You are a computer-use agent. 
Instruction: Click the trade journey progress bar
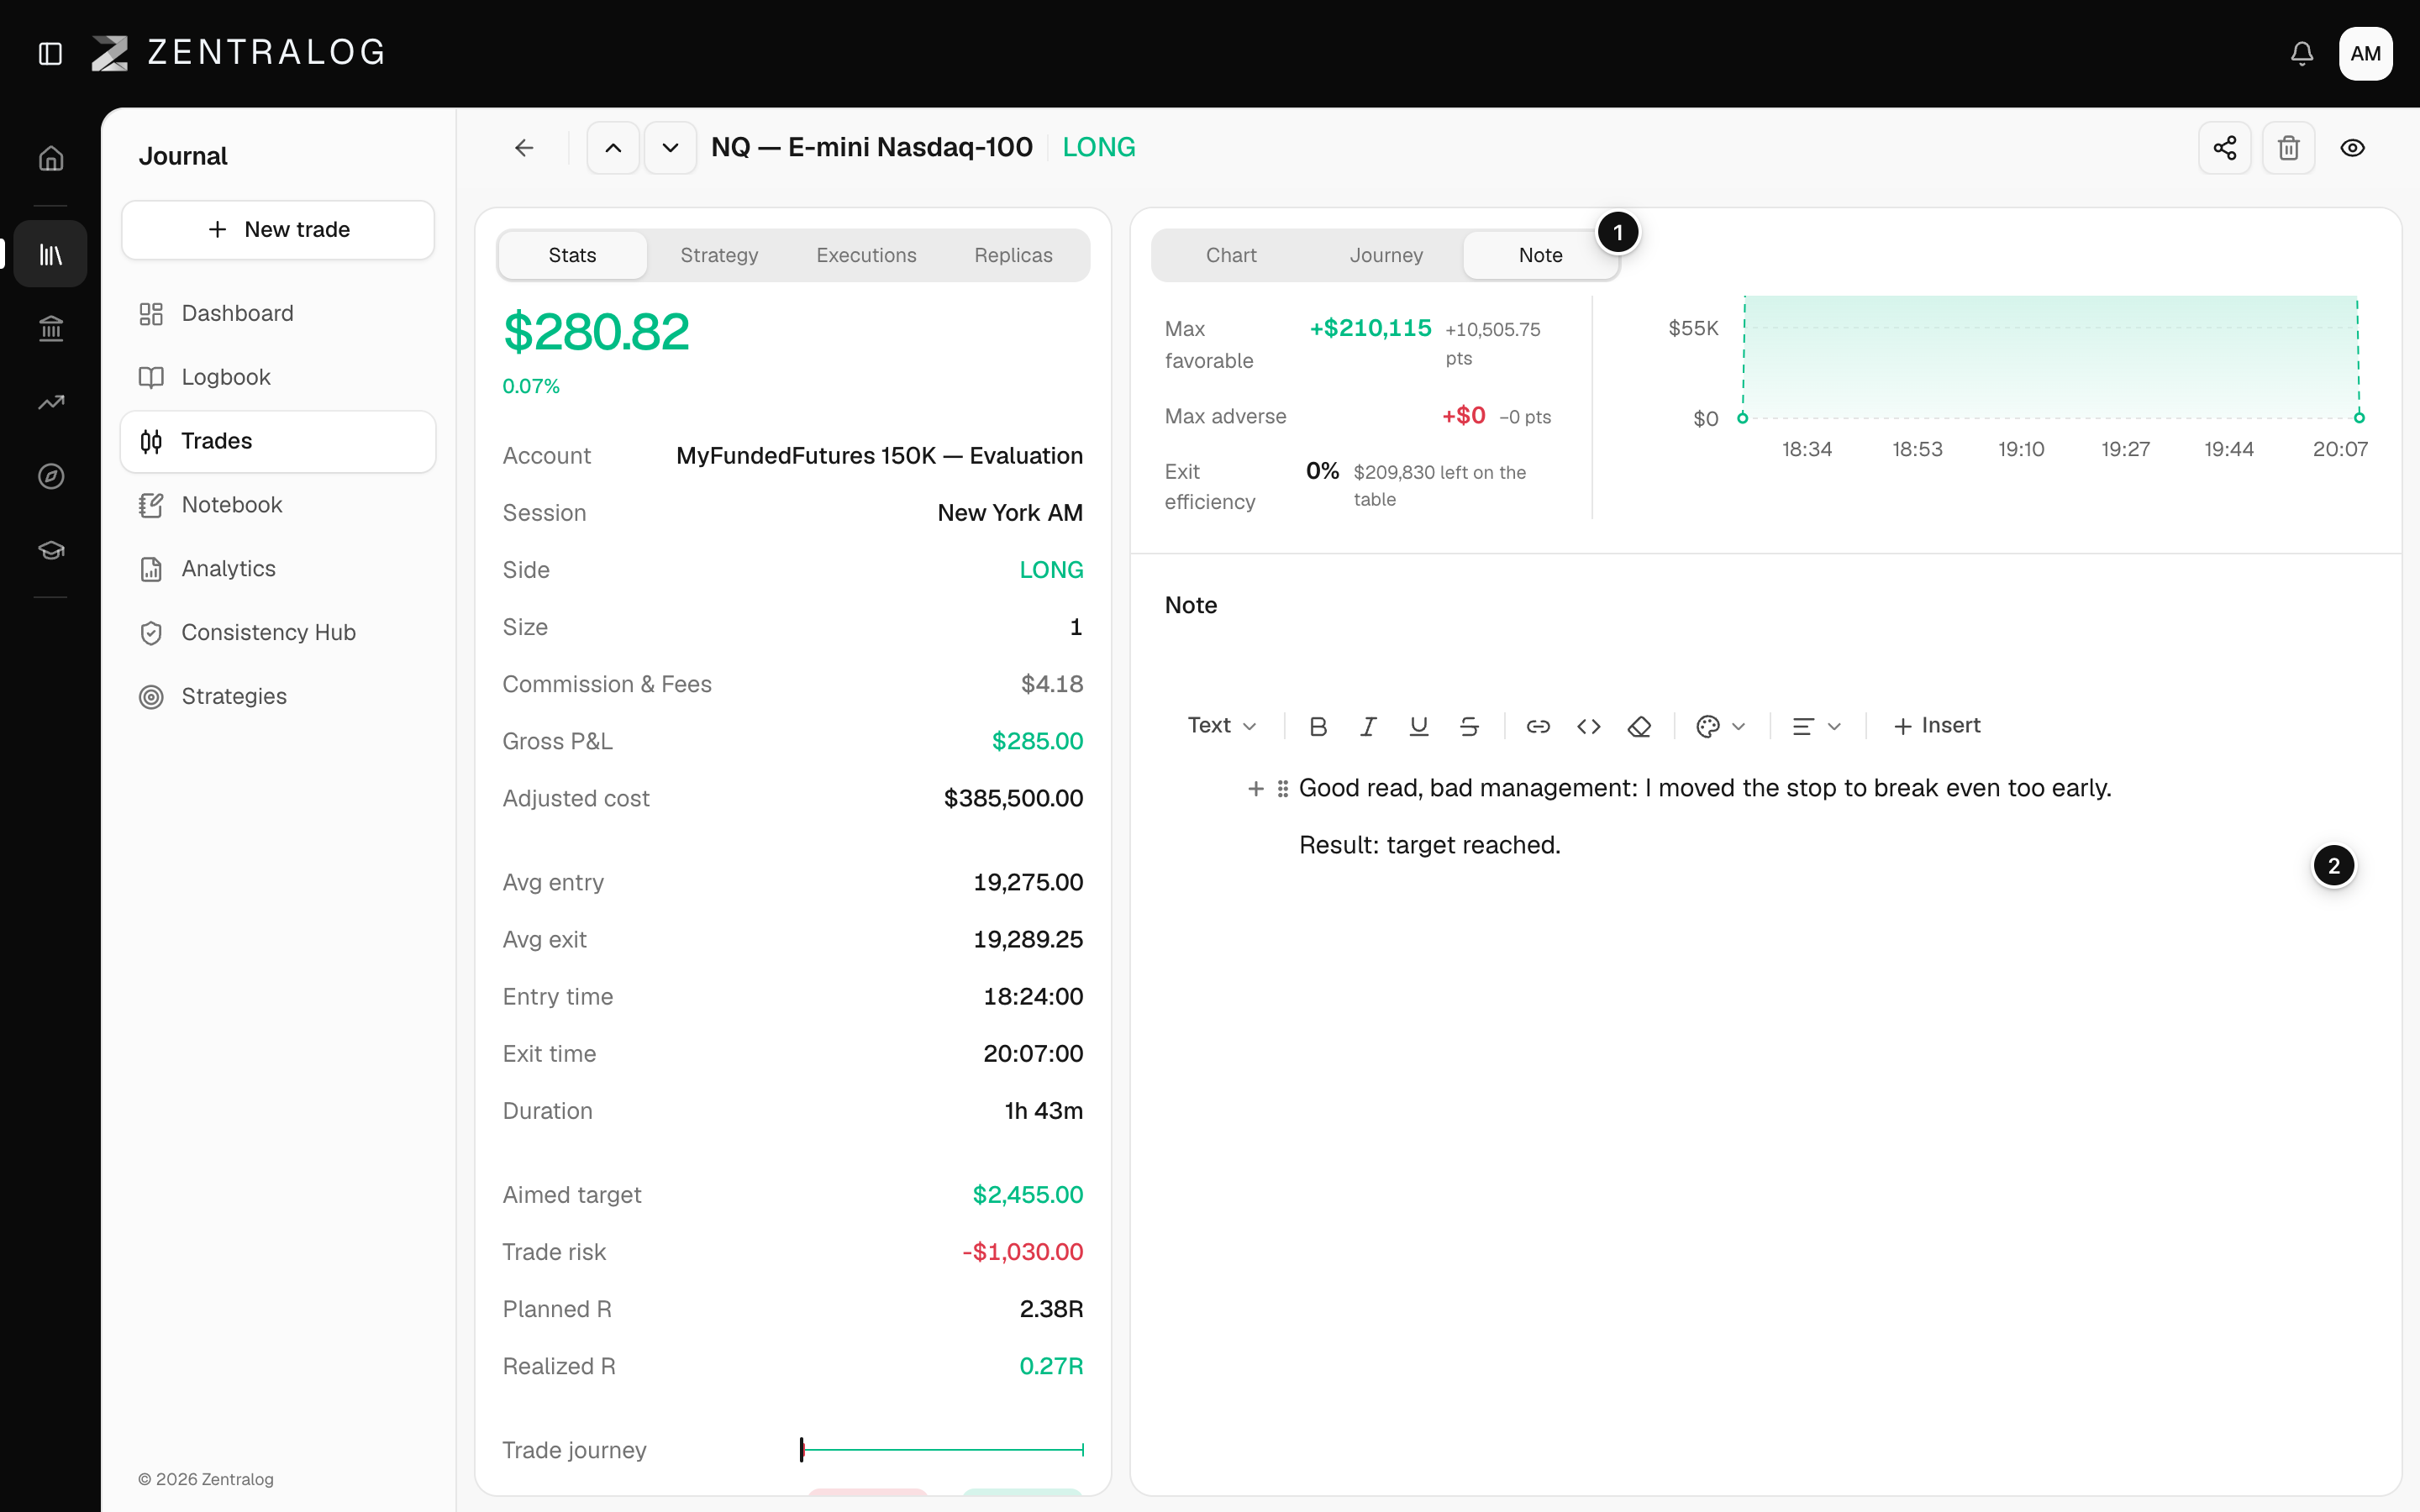[x=942, y=1449]
